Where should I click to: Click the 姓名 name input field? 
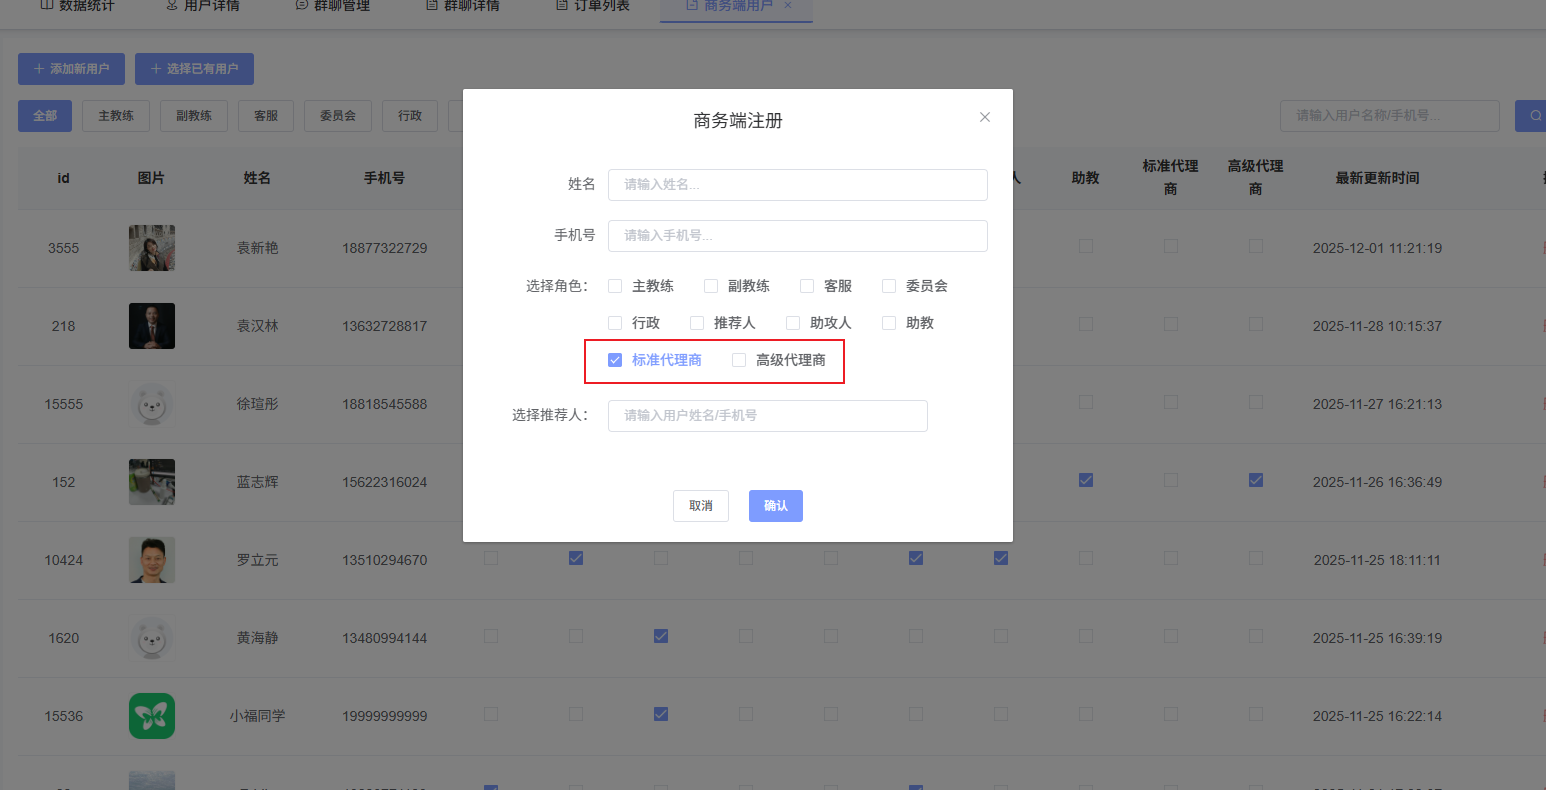797,184
